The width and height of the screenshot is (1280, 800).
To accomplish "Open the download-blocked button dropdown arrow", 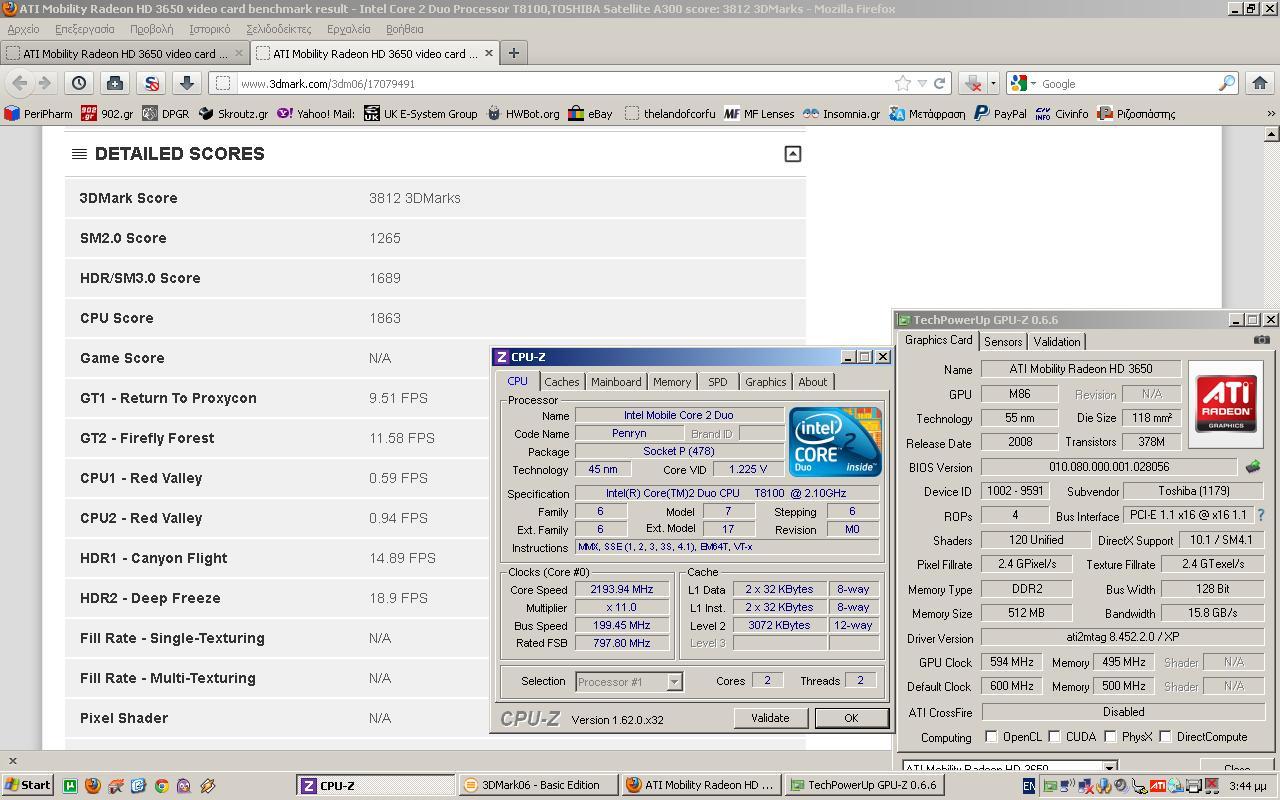I will pos(993,84).
